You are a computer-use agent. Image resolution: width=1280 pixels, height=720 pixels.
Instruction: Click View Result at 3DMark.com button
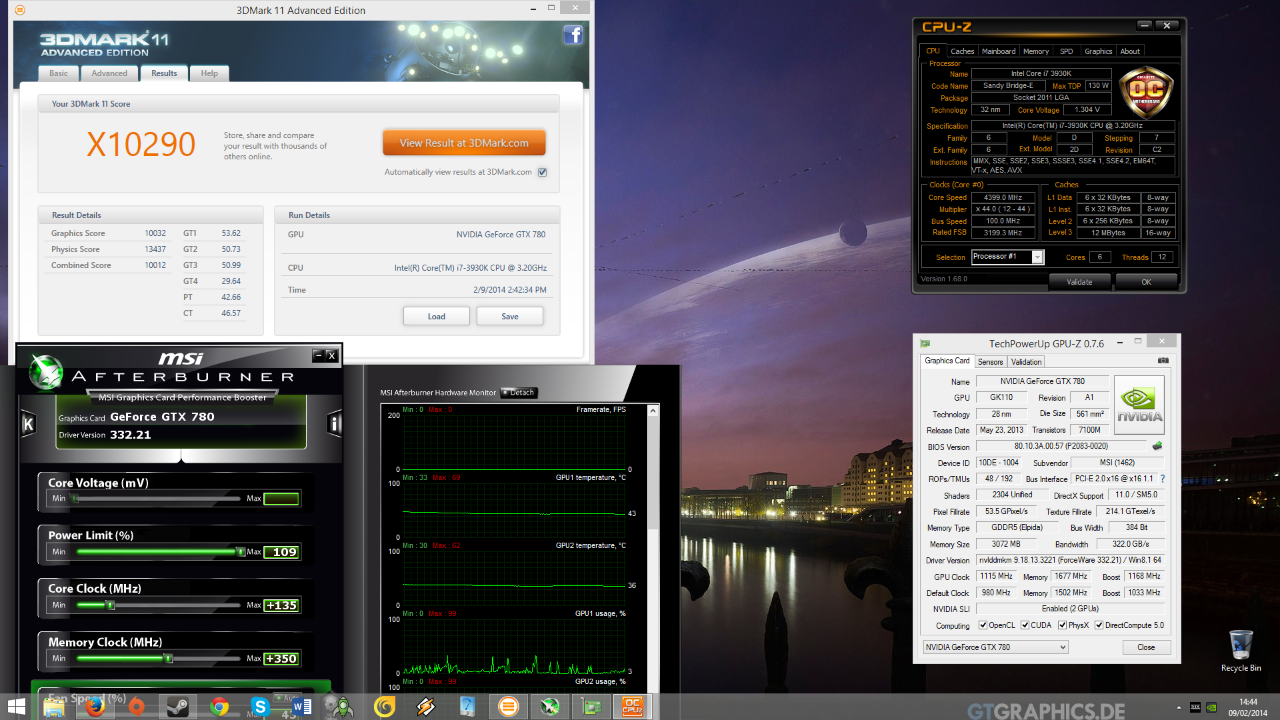[x=464, y=143]
